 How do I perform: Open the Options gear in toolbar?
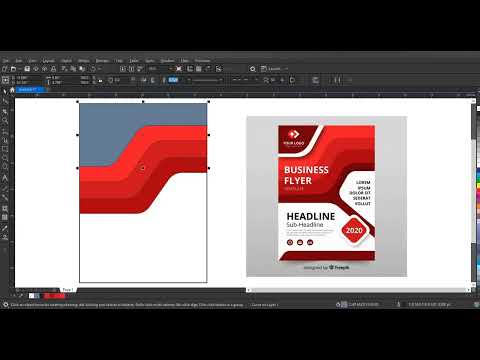point(253,69)
